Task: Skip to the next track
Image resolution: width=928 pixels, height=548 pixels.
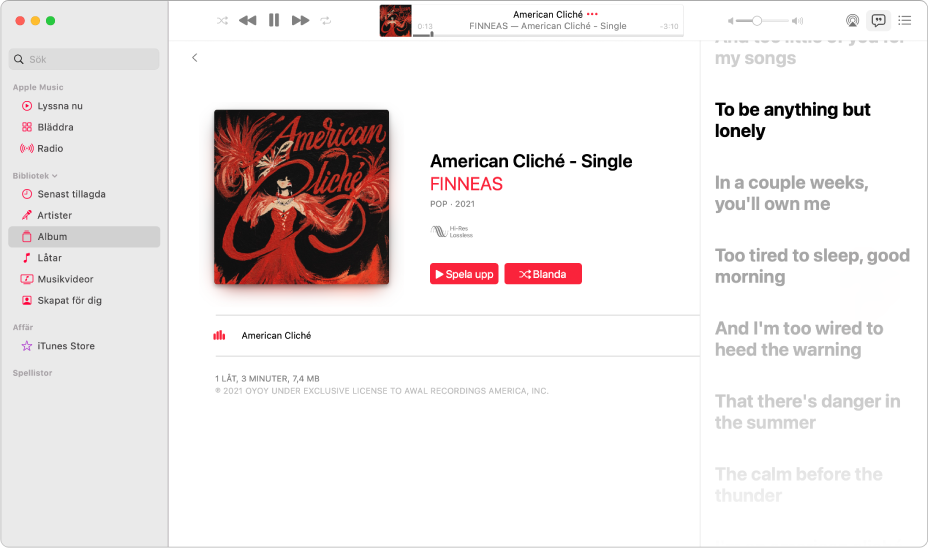Action: 301,21
